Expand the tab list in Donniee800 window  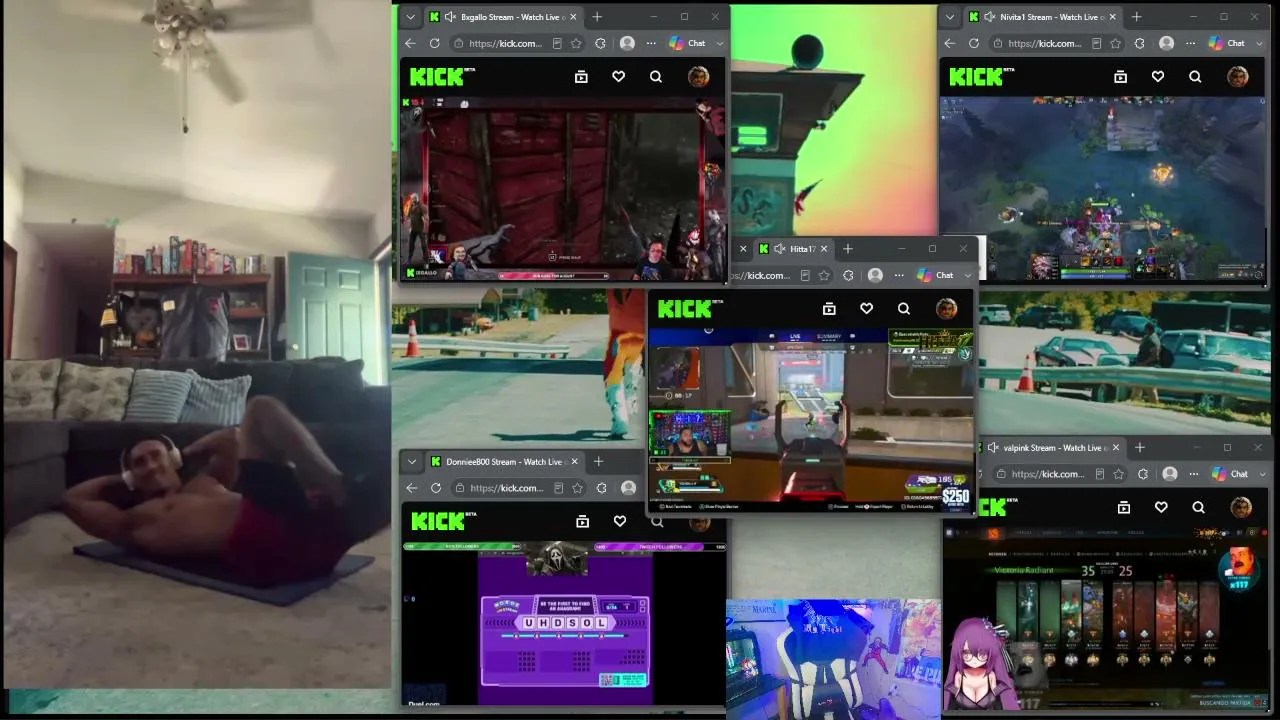click(411, 462)
